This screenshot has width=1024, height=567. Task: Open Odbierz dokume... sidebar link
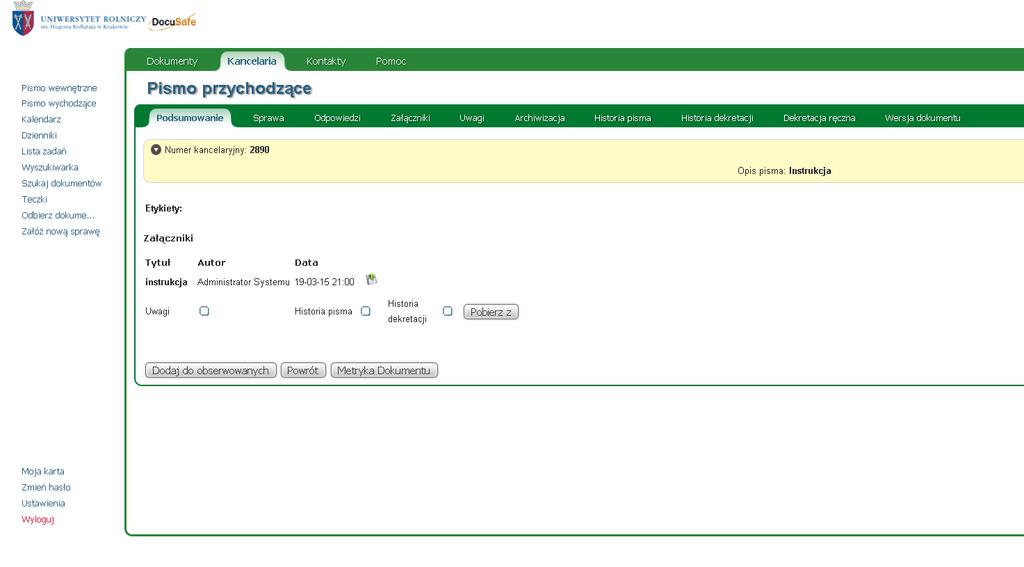[x=58, y=216]
